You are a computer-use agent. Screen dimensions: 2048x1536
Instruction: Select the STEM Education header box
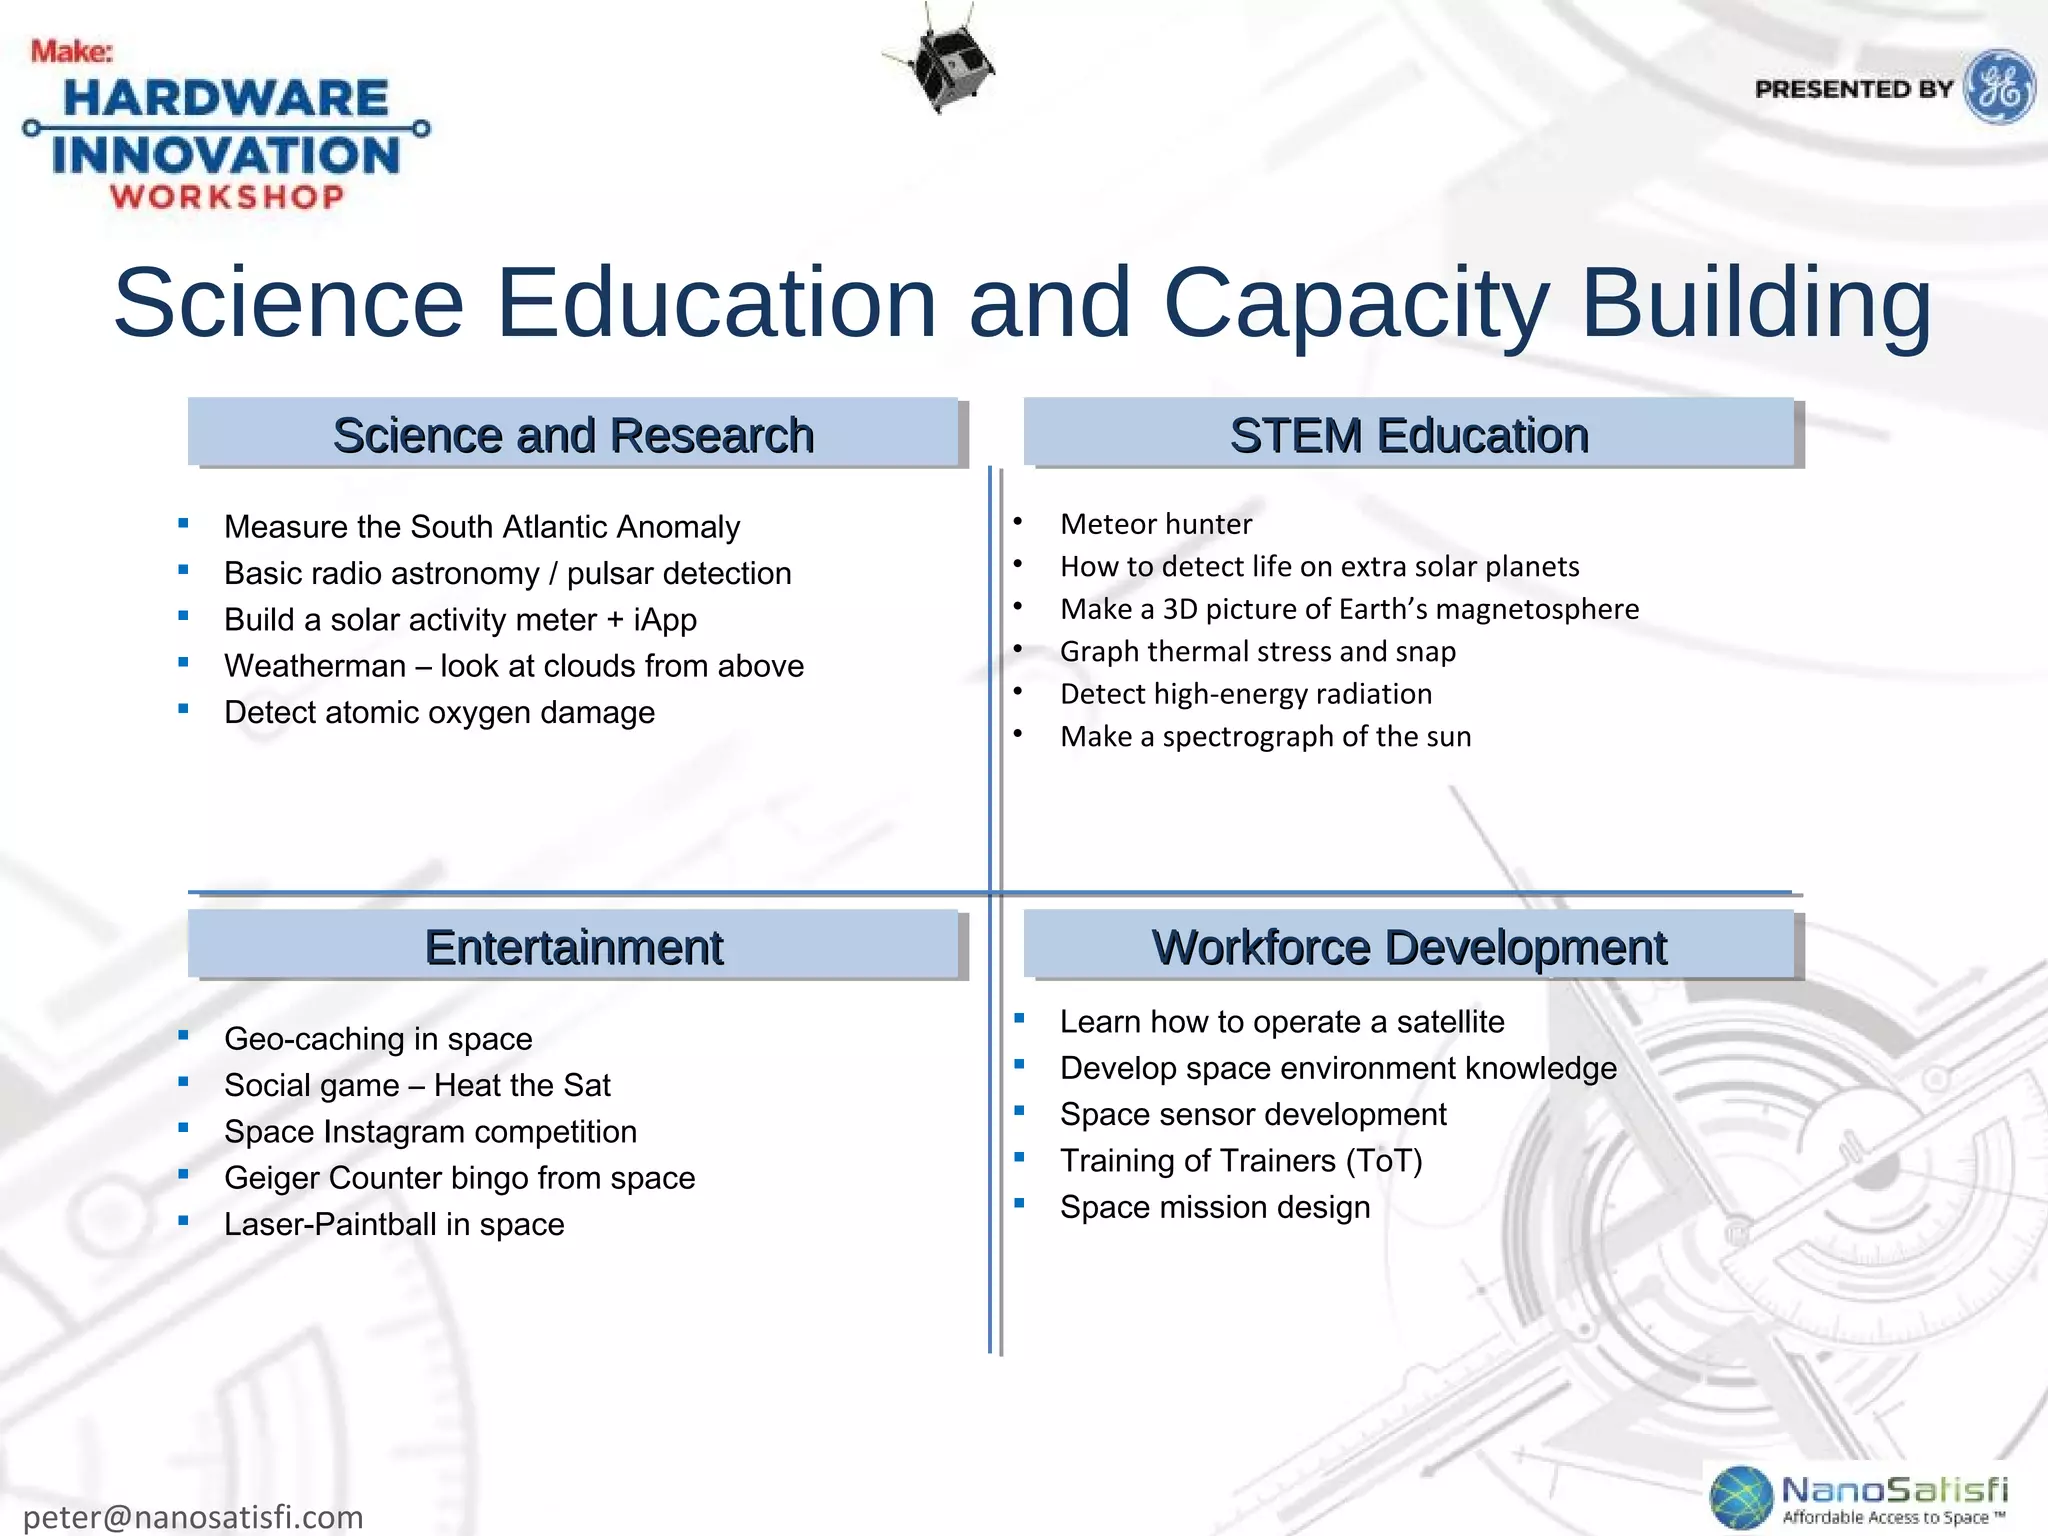(x=1408, y=434)
